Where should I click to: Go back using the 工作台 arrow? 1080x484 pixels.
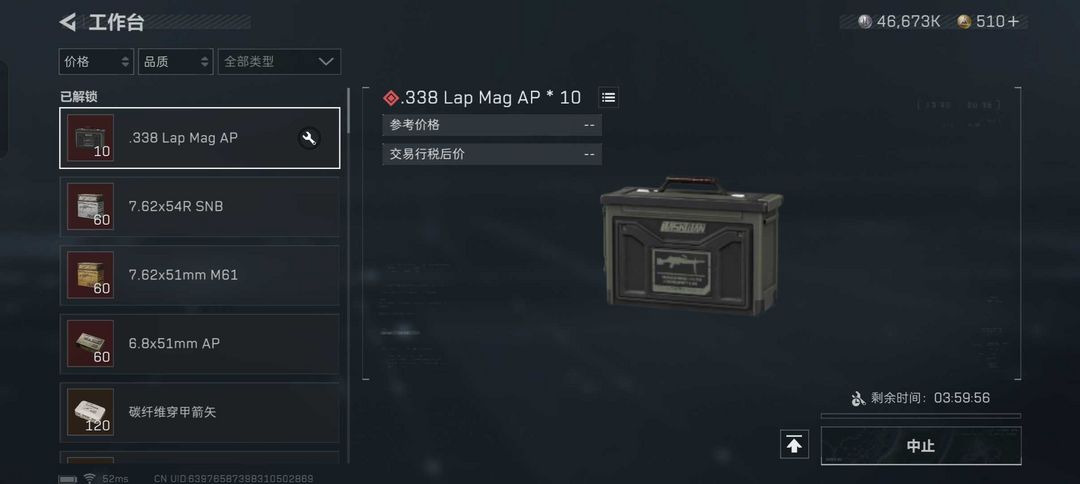68,22
